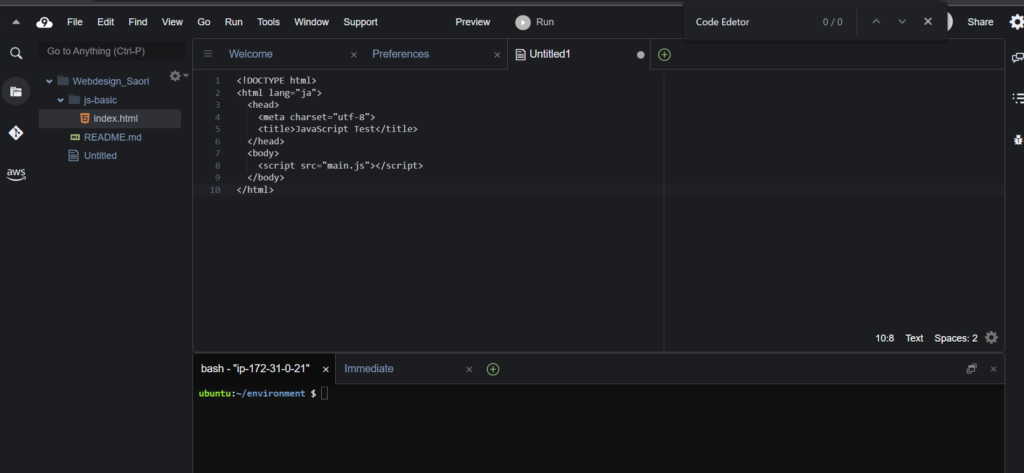This screenshot has width=1024, height=473.
Task: Open the File menu
Action: [x=75, y=22]
